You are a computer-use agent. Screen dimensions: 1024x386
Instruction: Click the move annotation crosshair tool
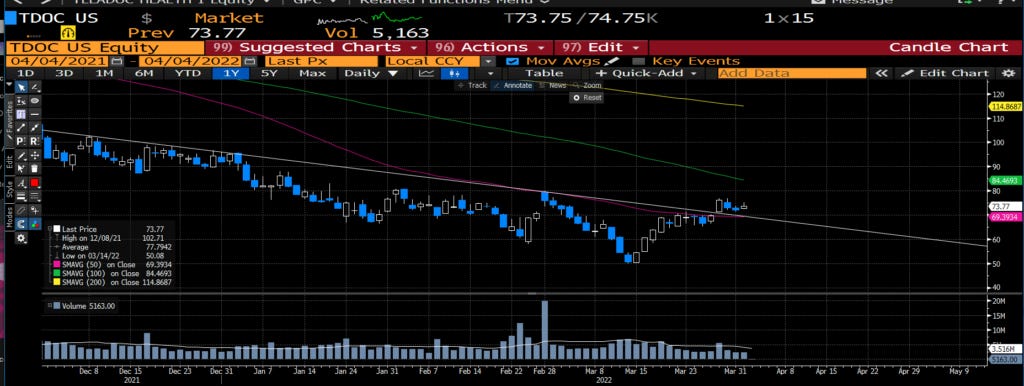(35, 155)
